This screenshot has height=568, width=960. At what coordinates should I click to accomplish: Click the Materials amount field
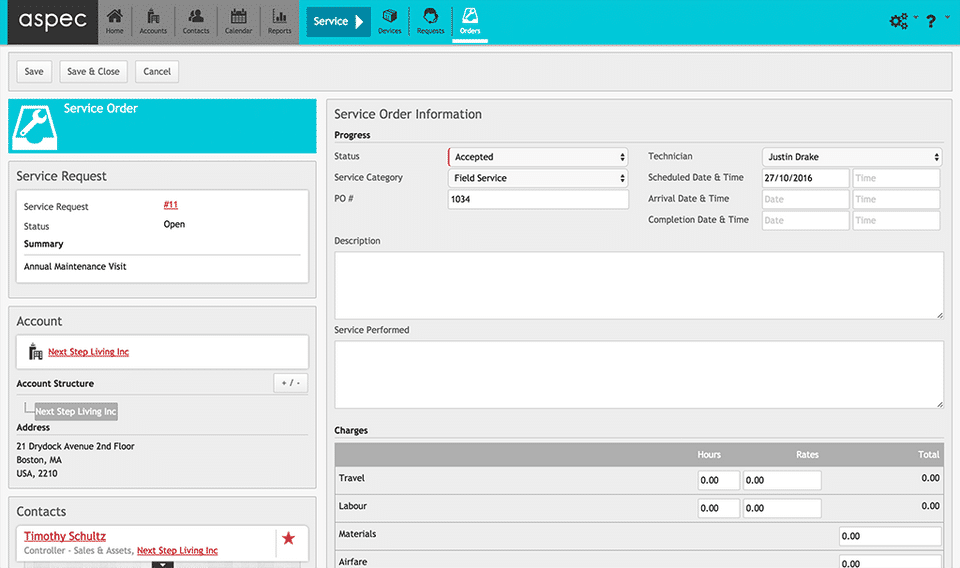click(890, 536)
